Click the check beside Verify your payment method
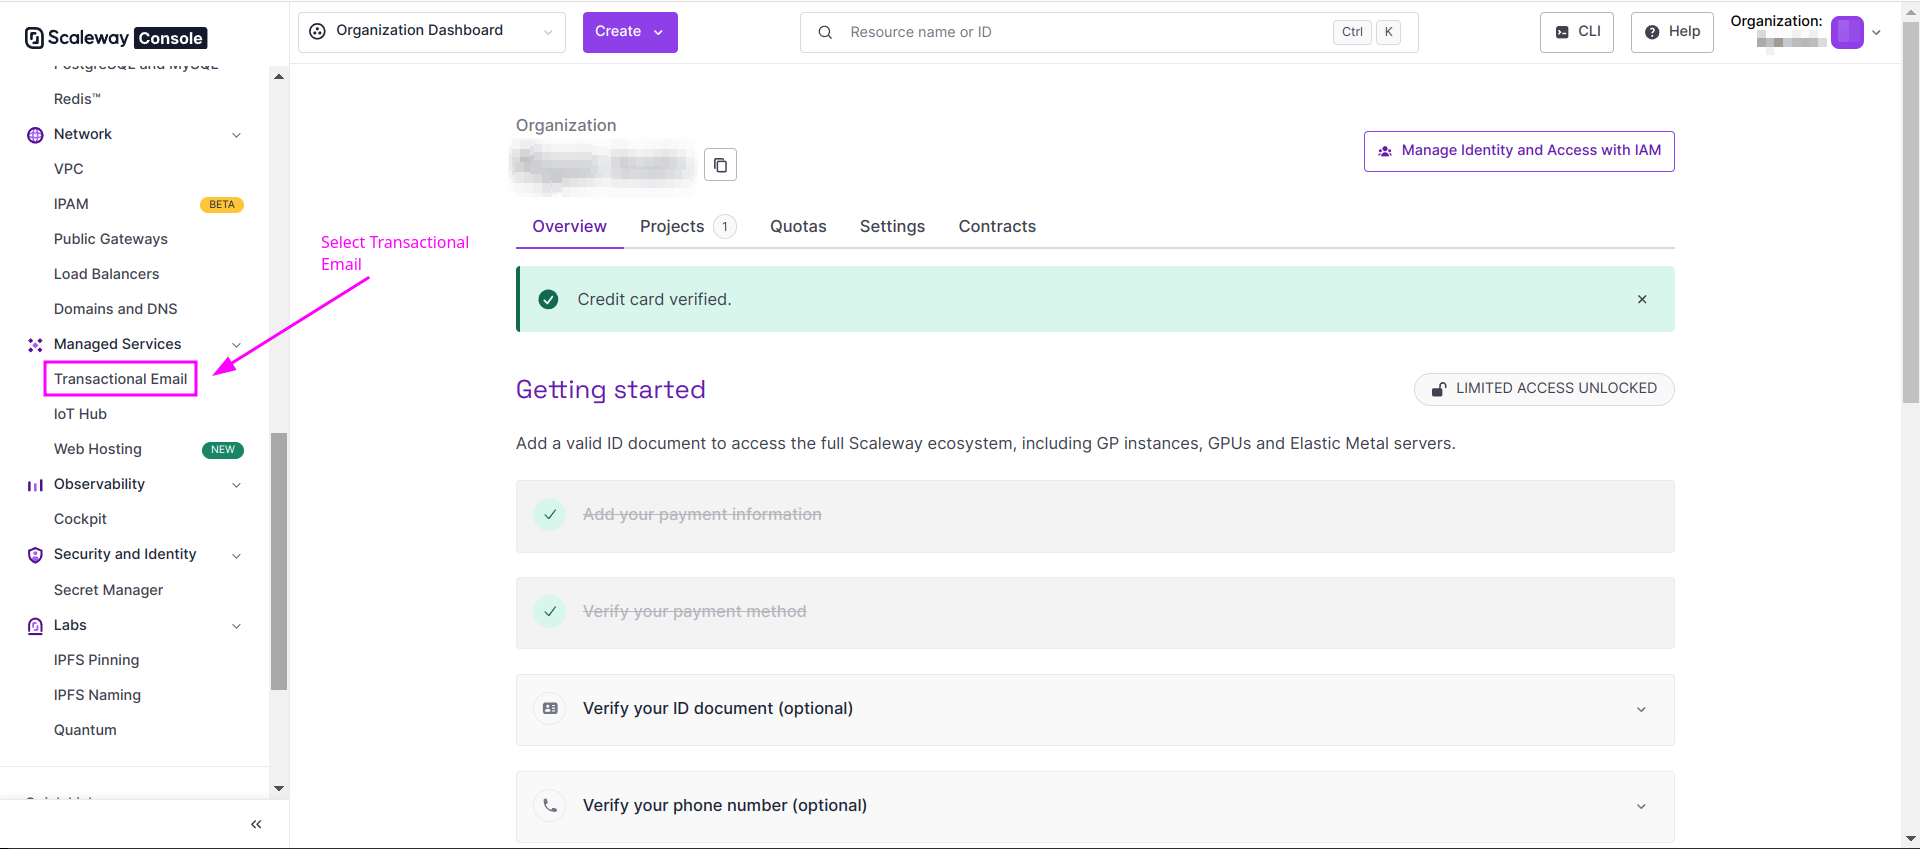This screenshot has height=849, width=1920. click(x=550, y=611)
